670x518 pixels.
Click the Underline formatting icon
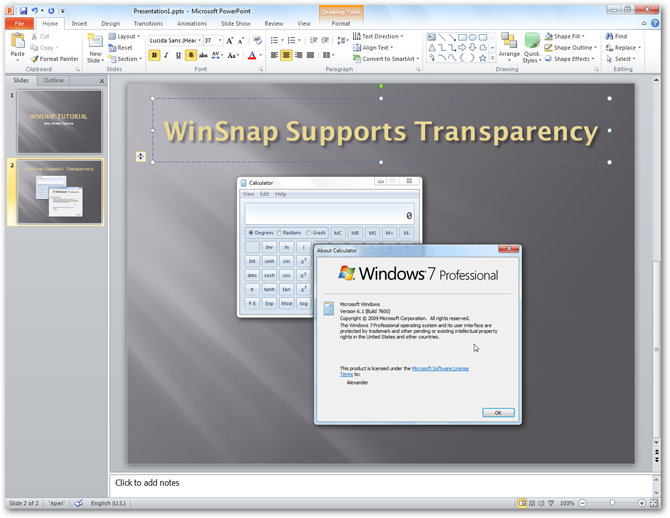[x=178, y=55]
